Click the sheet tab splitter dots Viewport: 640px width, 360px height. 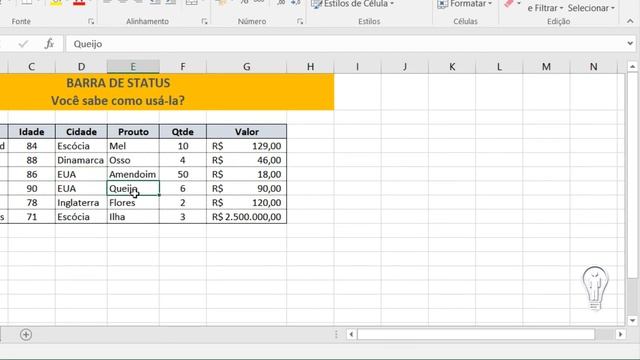tap(336, 335)
